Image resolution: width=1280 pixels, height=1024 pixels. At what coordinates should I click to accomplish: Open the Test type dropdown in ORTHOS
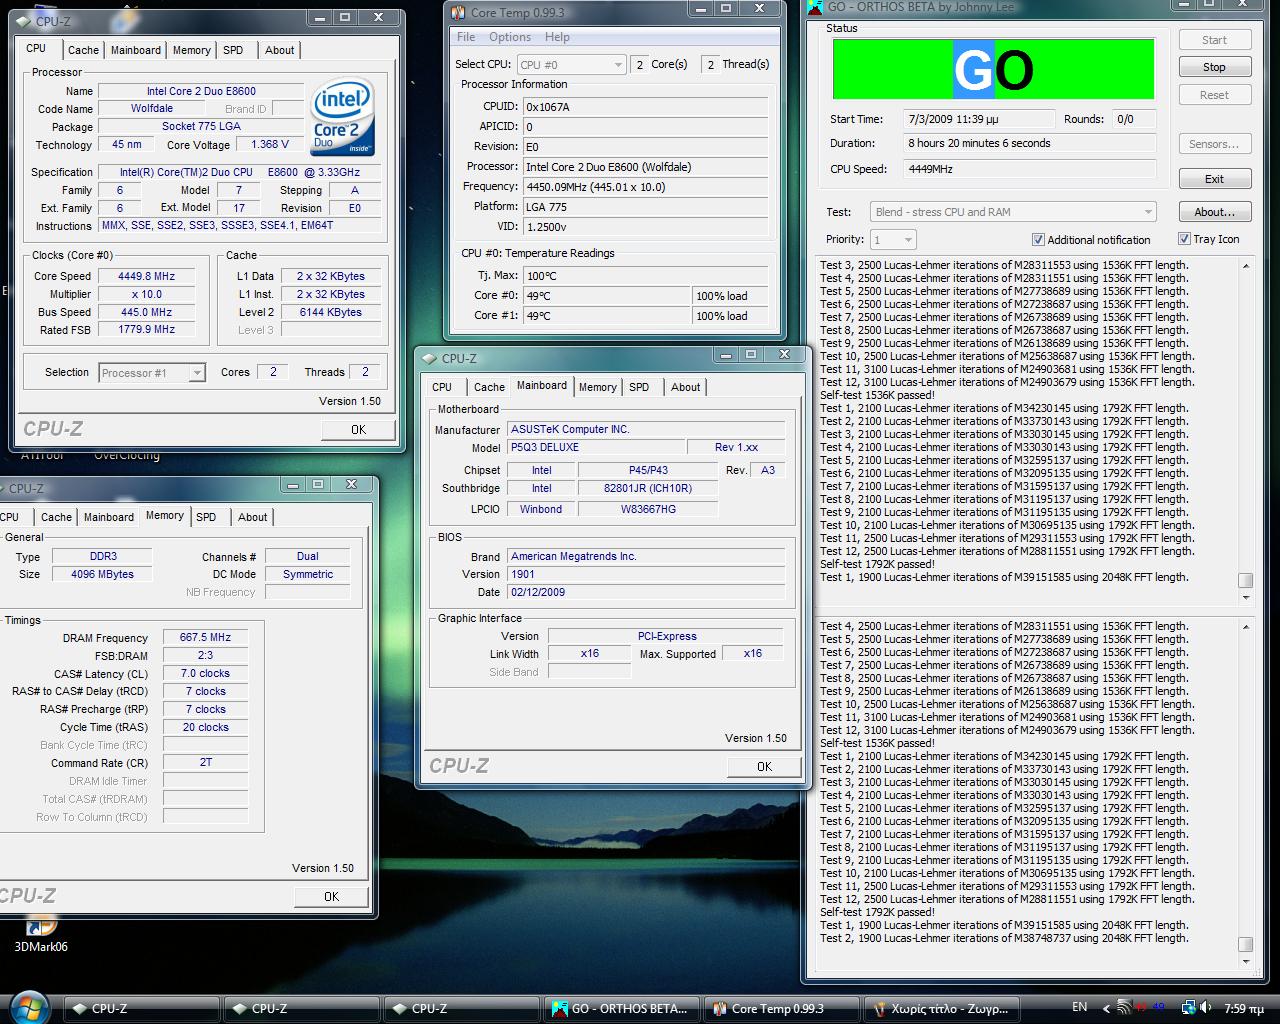(x=1013, y=212)
